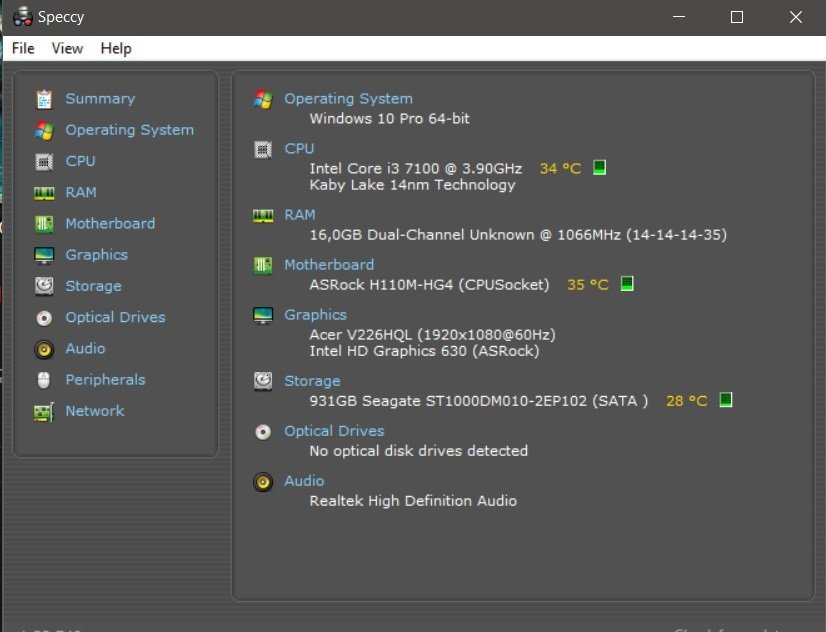Click the Operating System heading link in main panel
This screenshot has width=826, height=632.
348,99
